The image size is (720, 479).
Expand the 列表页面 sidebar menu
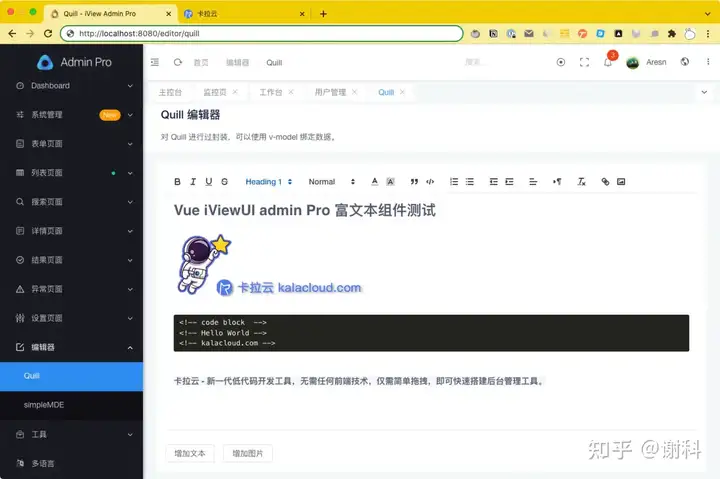(71, 173)
